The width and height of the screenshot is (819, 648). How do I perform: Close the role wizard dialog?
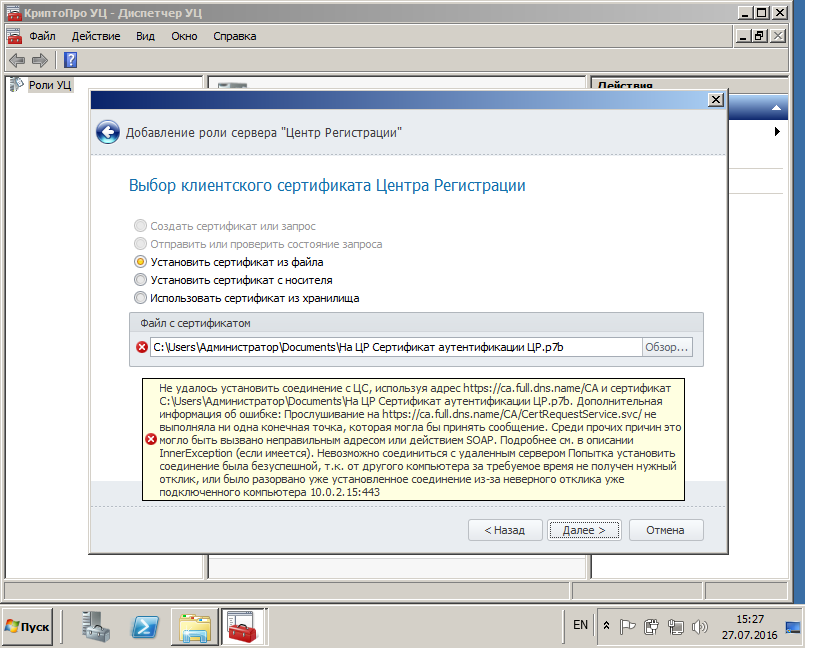(716, 99)
